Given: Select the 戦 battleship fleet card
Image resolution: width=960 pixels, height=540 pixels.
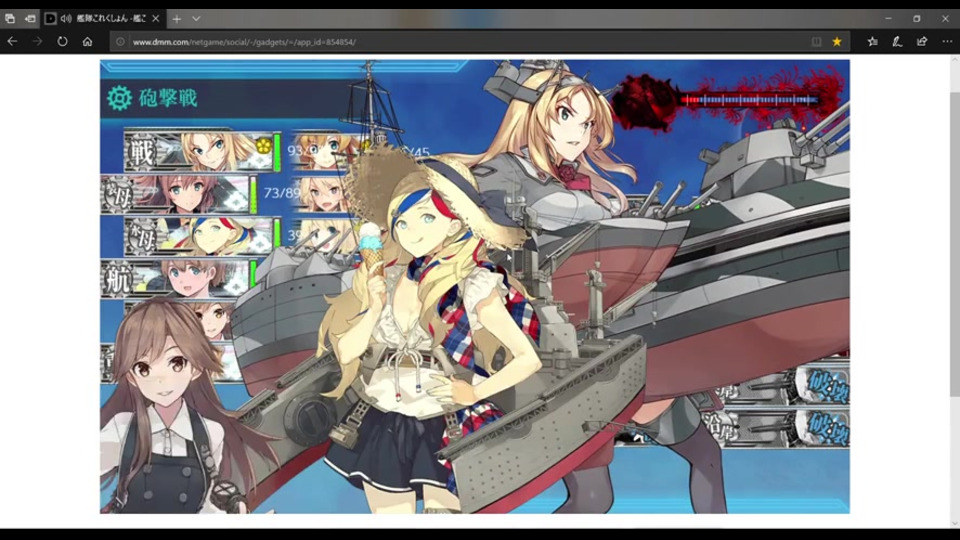Looking at the screenshot, I should 201,151.
